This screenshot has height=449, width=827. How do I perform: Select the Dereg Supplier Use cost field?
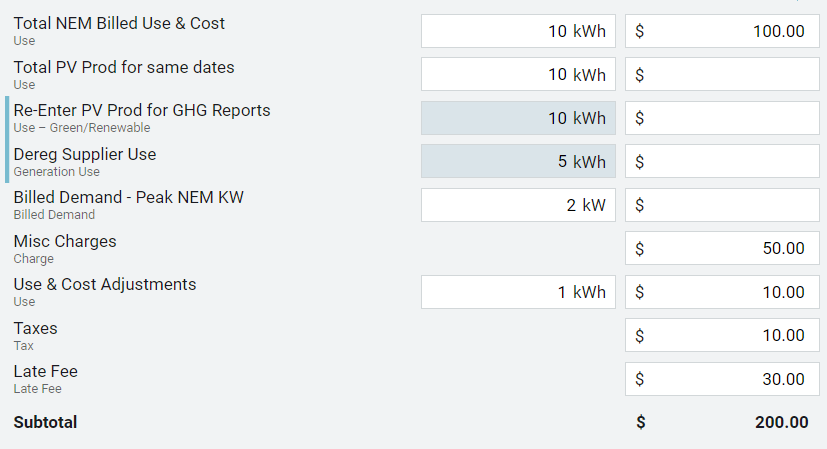click(722, 161)
